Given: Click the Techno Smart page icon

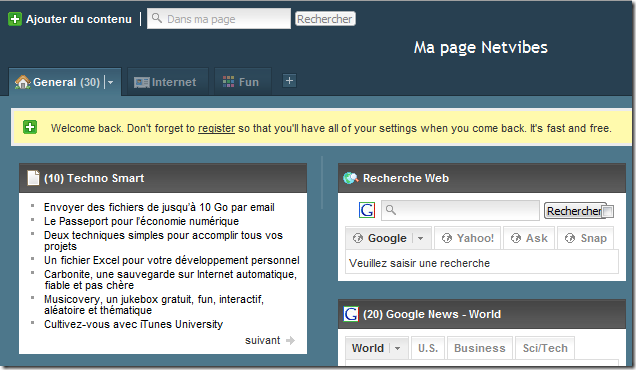Looking at the screenshot, I should click(x=33, y=178).
